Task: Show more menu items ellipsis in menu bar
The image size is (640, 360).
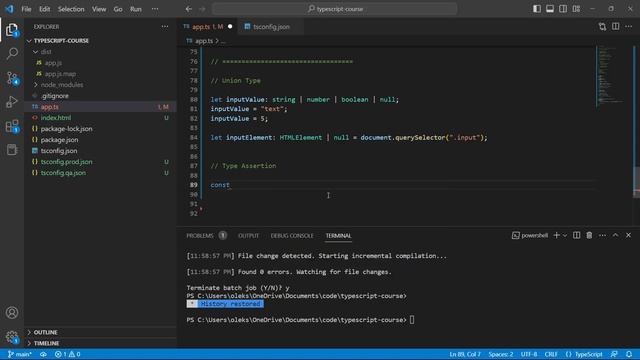Action: [x=155, y=9]
